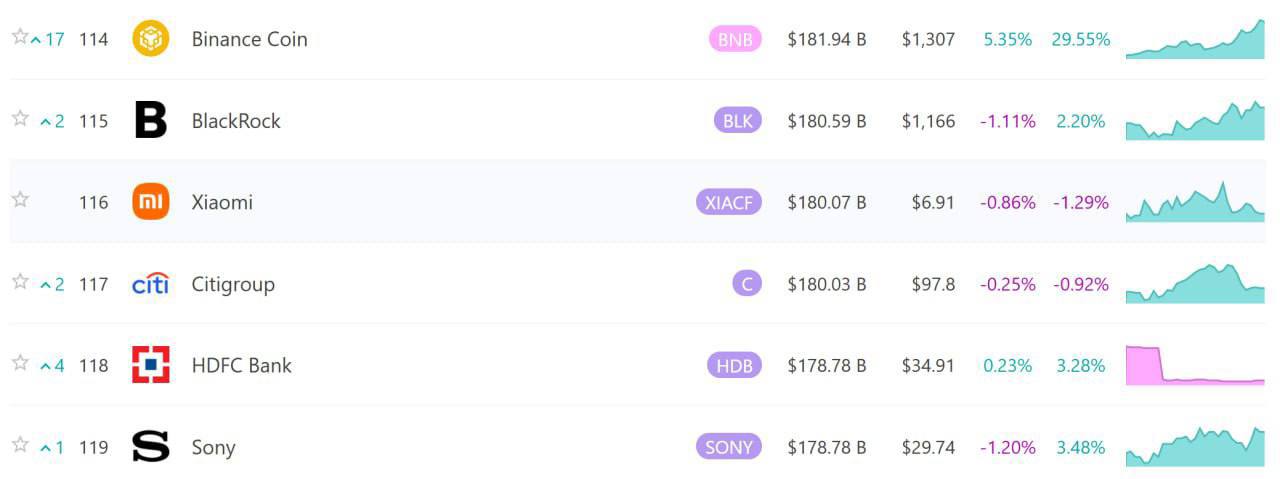Click the Binance Coin logo icon
Viewport: 1280px width, 479px height.
click(x=151, y=39)
